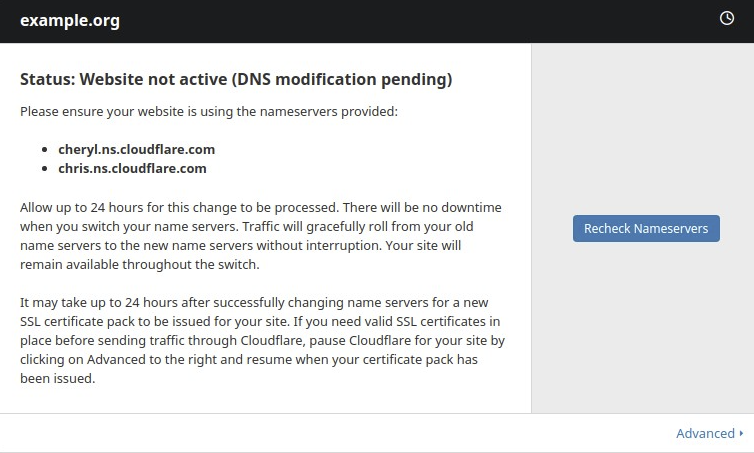Click the example.org site title
Viewport: 754px width, 453px height.
click(70, 20)
